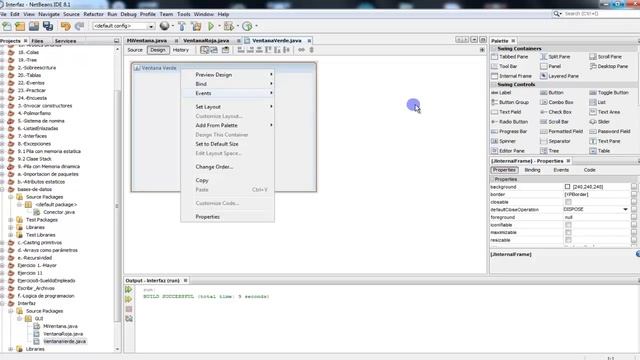Image resolution: width=640 pixels, height=360 pixels.
Task: Collapse the bases-de-datos project node
Action: coord(2,189)
